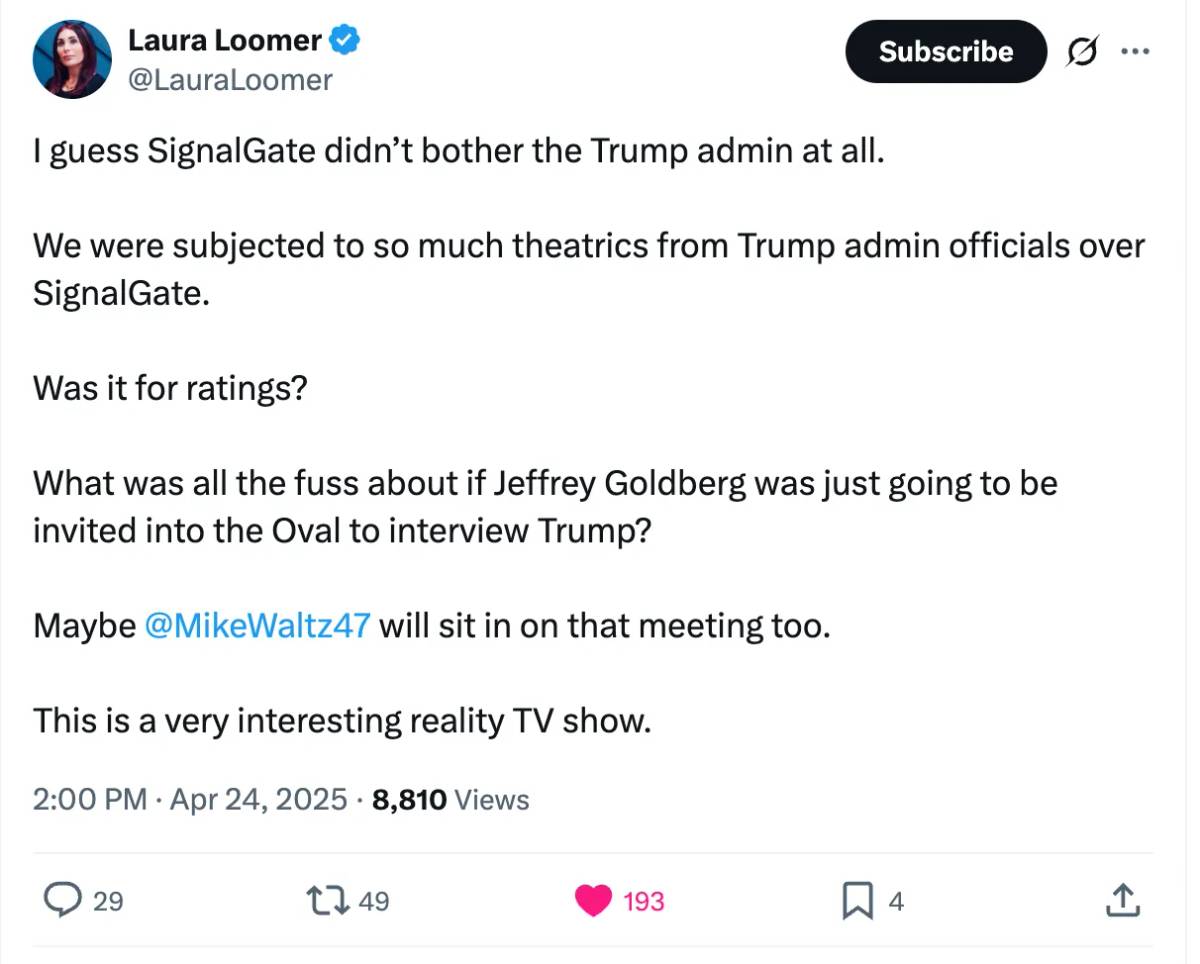This screenshot has width=1200, height=964.
Task: Open the share upload-arrow icon
Action: point(1121,901)
